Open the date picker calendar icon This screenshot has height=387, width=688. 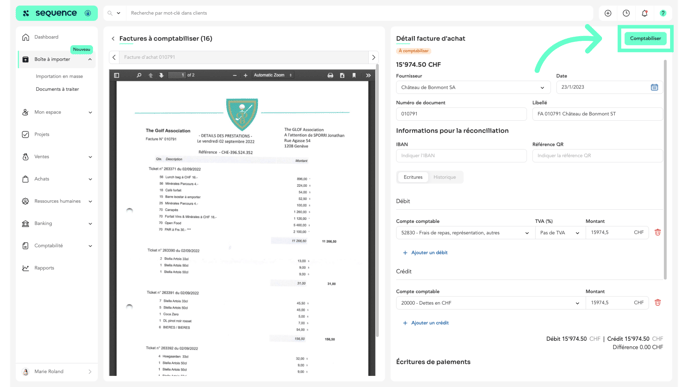[x=654, y=87]
